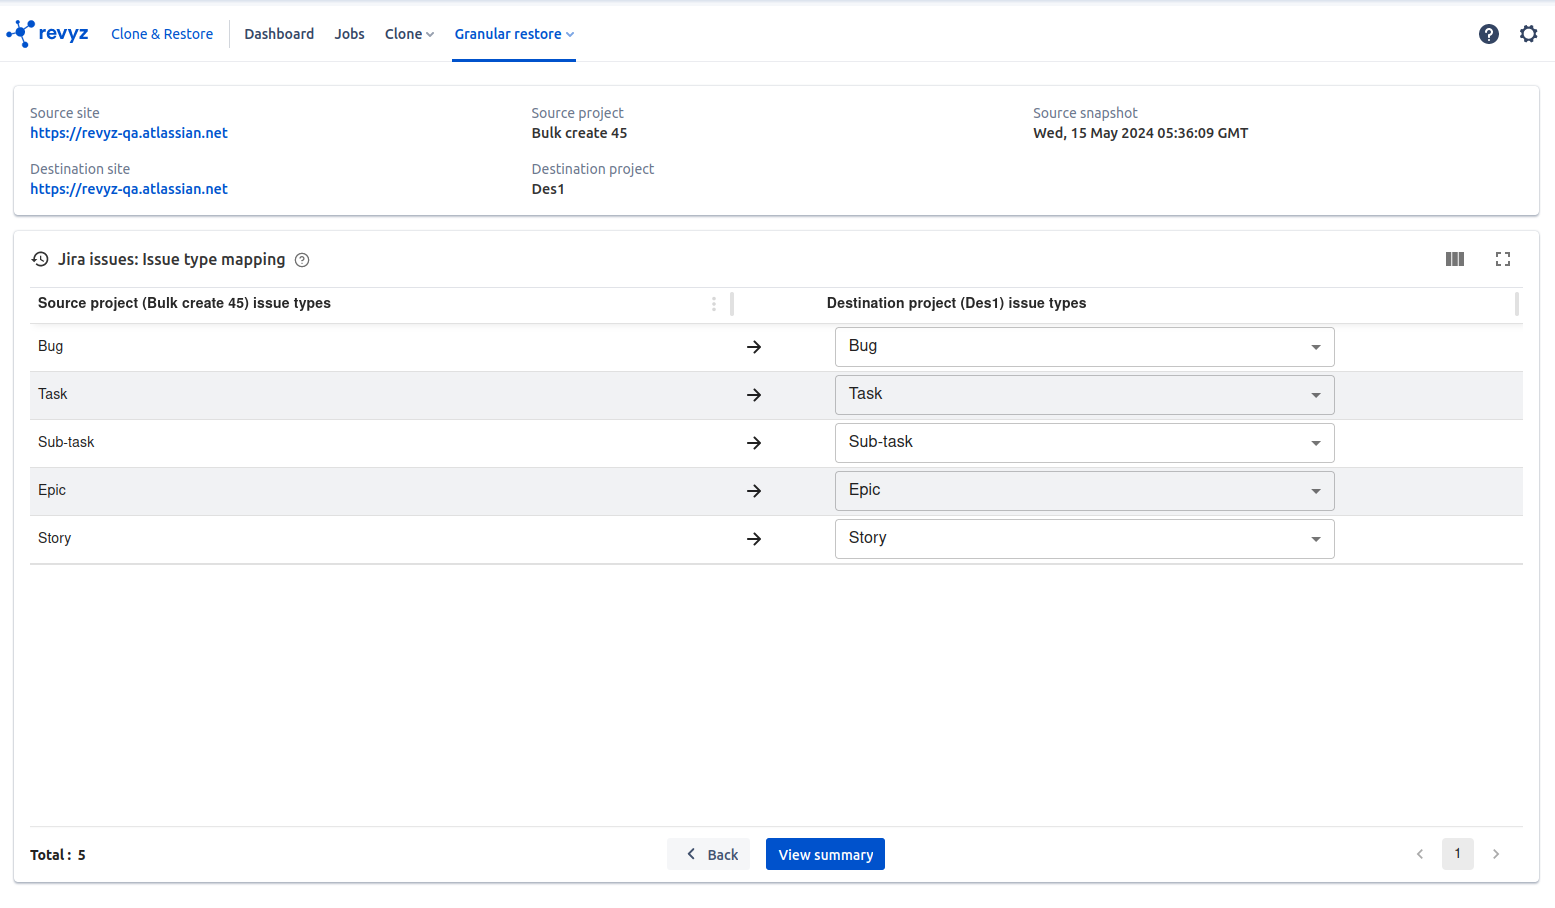Click the info icon beside Issue type mapping
The height and width of the screenshot is (908, 1555).
click(x=302, y=260)
